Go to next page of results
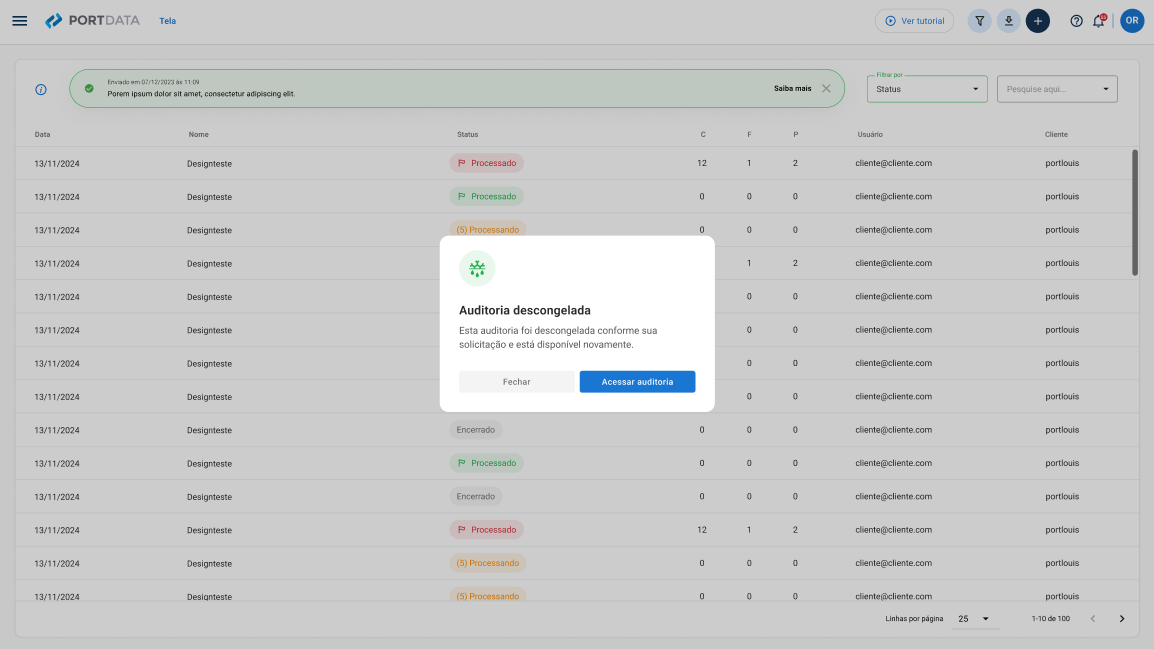This screenshot has height=649, width=1154. point(1121,619)
